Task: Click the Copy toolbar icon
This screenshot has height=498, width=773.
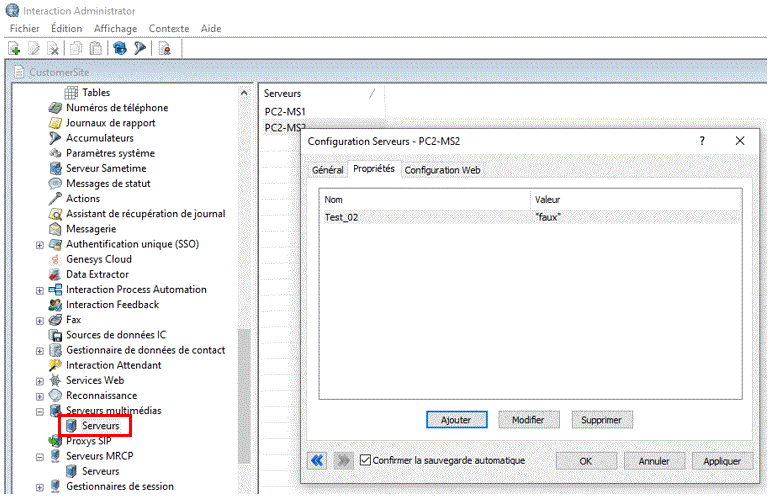Action: [x=76, y=48]
